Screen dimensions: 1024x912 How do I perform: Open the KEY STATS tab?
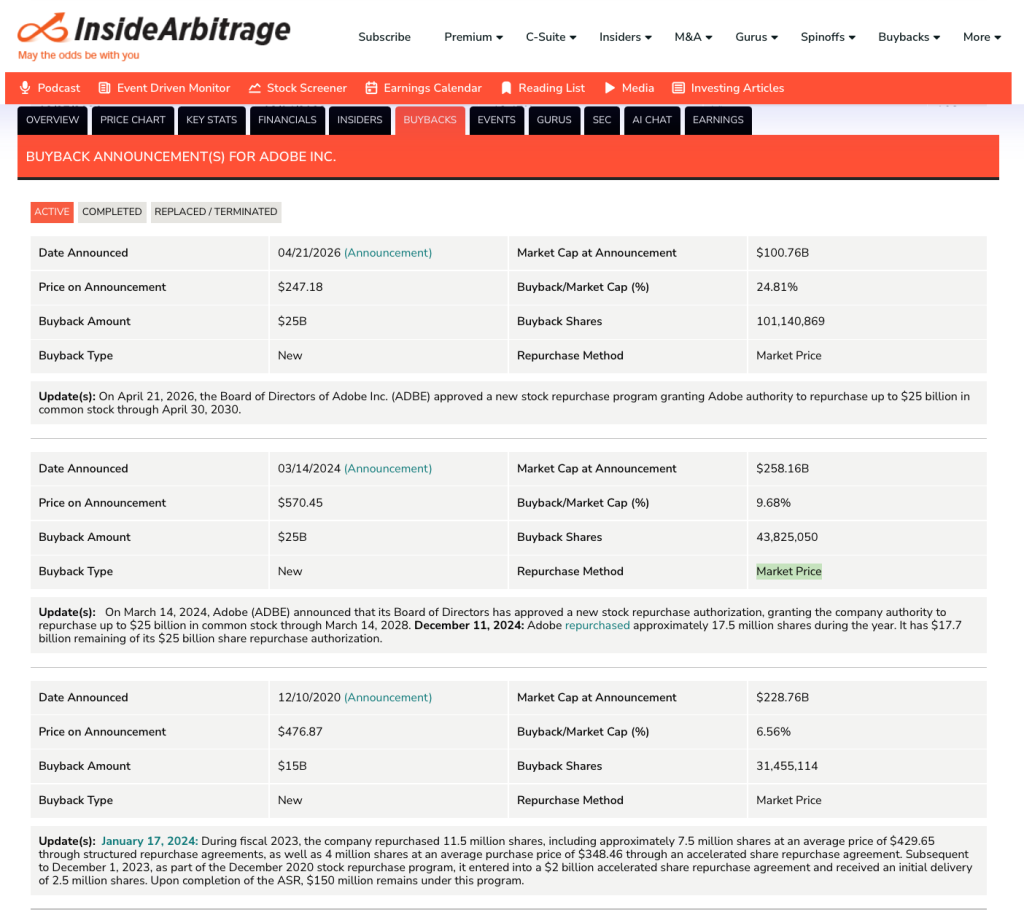(212, 120)
